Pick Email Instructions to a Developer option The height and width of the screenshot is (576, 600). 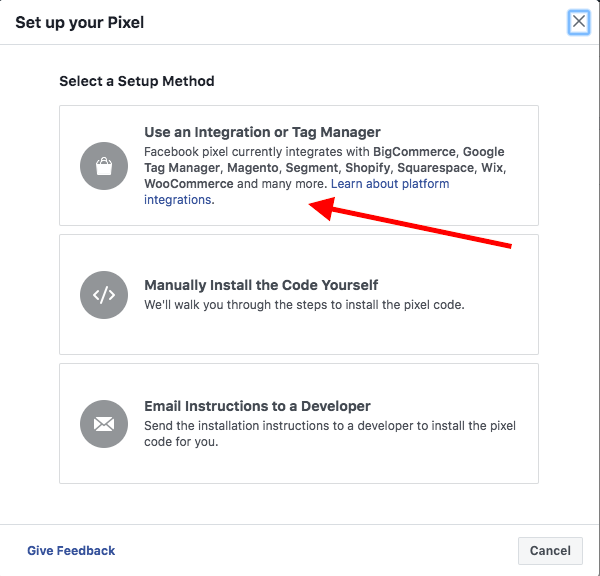coord(257,406)
